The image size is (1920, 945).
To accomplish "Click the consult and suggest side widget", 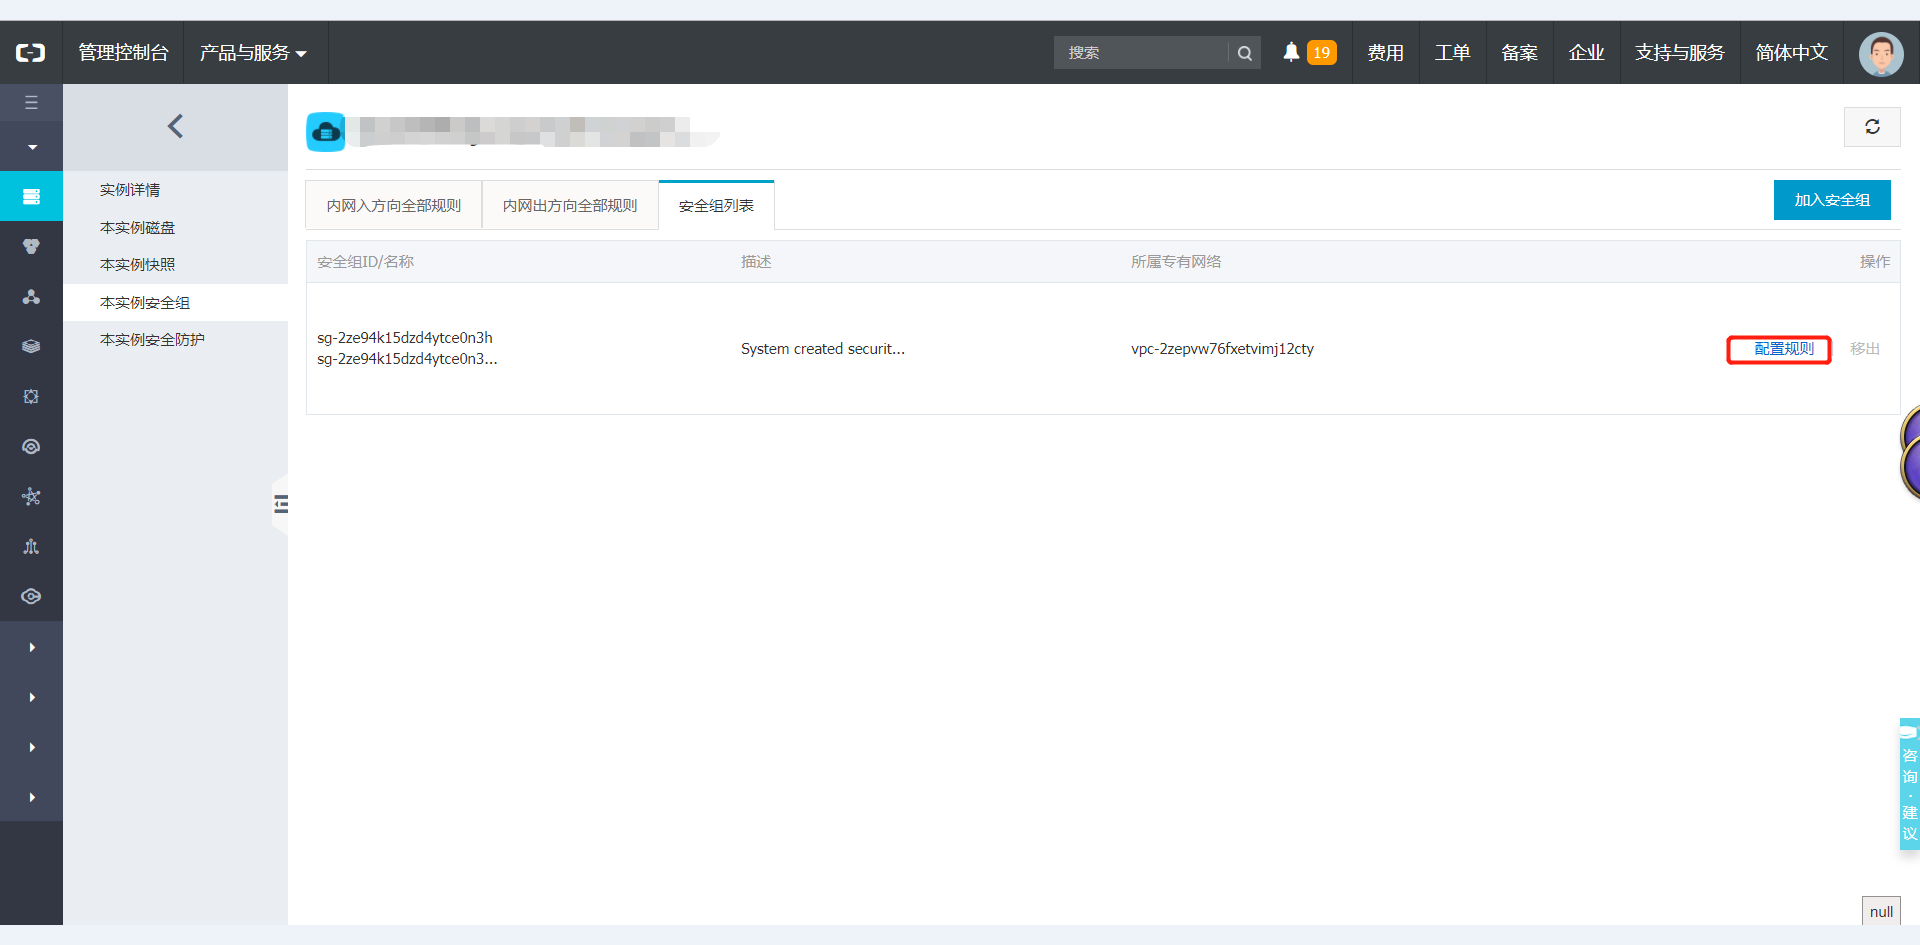I will coord(1909,784).
